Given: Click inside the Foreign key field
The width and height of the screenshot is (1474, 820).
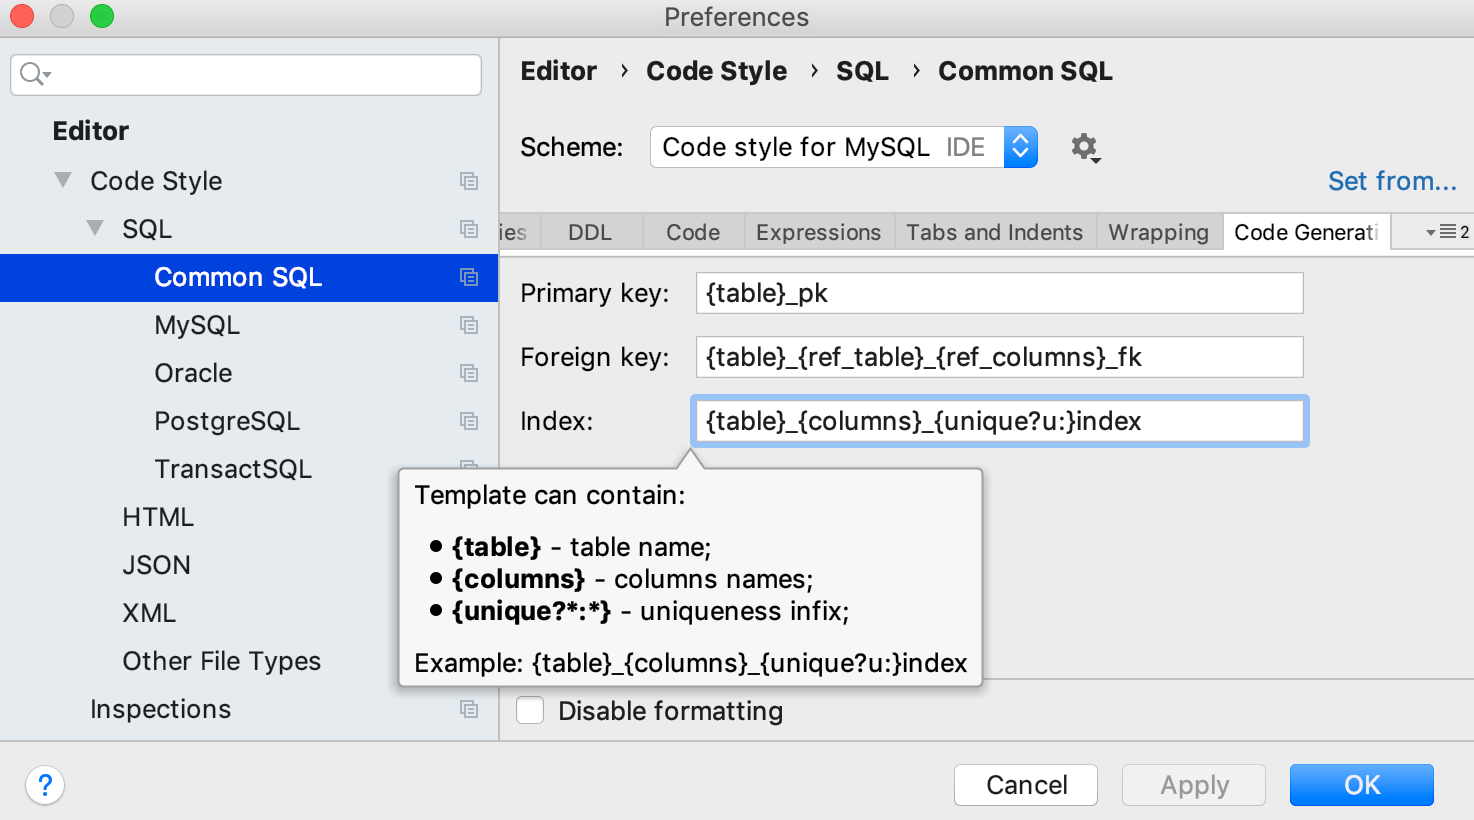Looking at the screenshot, I should (x=998, y=357).
